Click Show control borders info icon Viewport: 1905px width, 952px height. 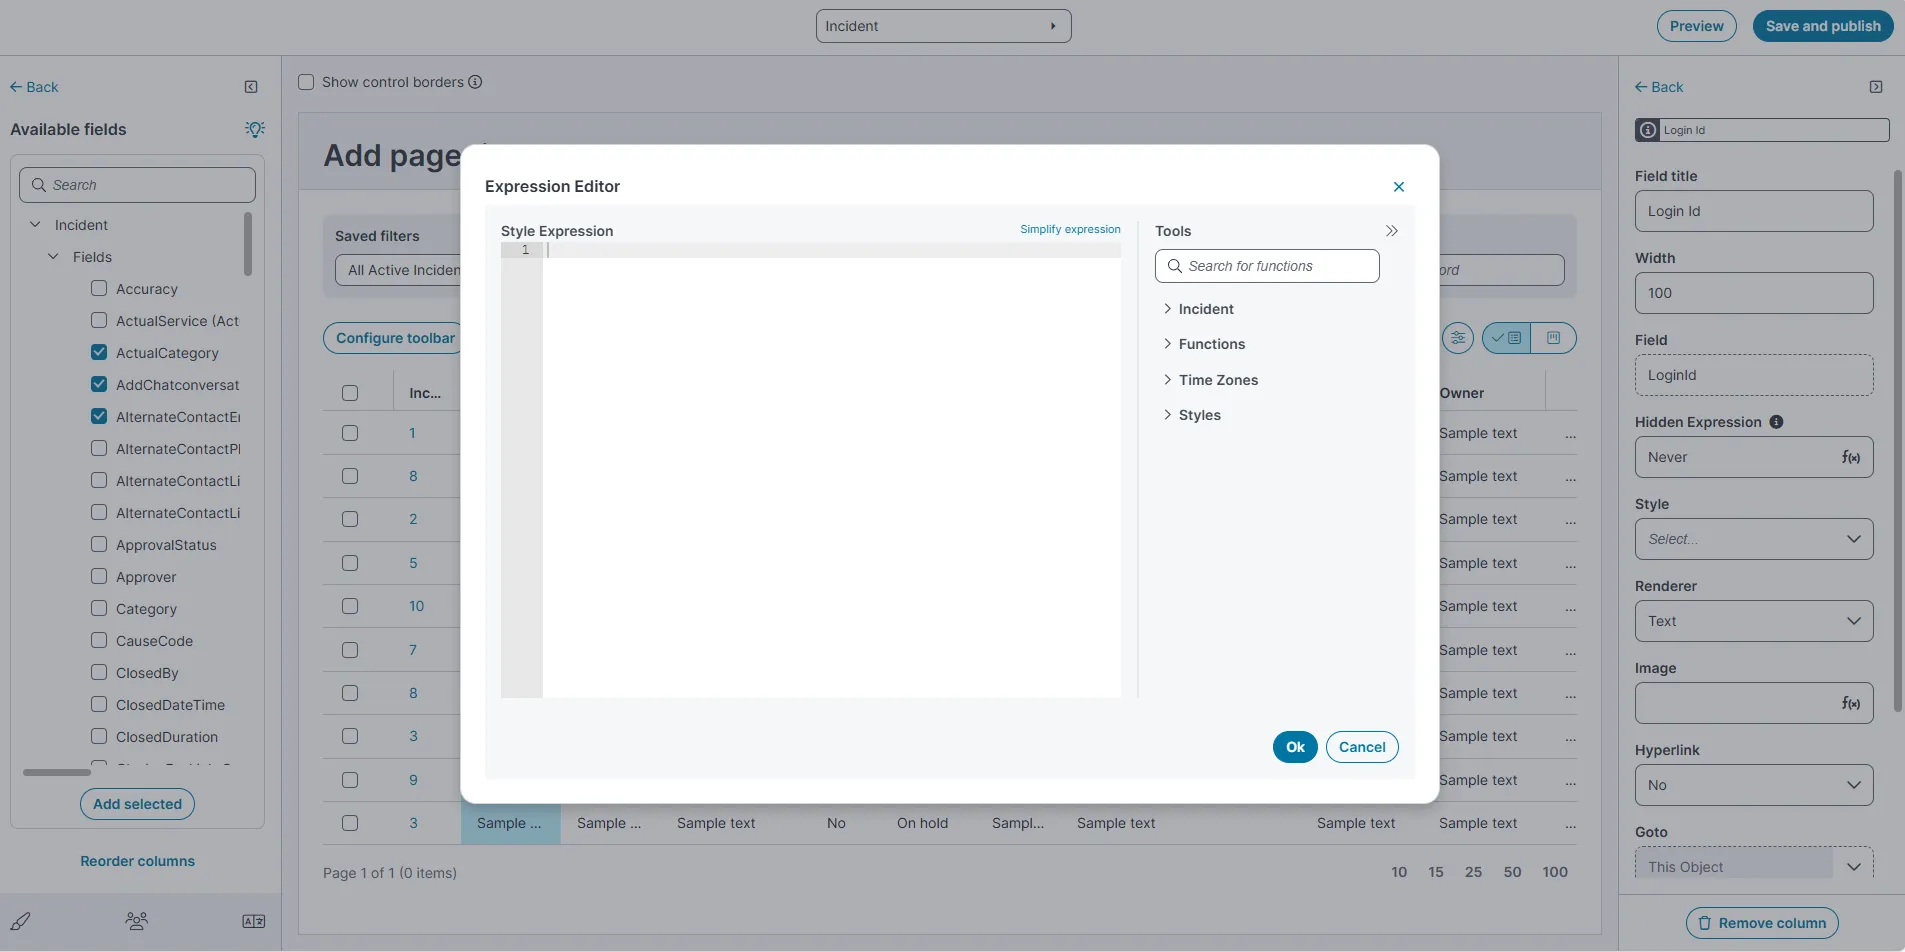click(x=475, y=82)
